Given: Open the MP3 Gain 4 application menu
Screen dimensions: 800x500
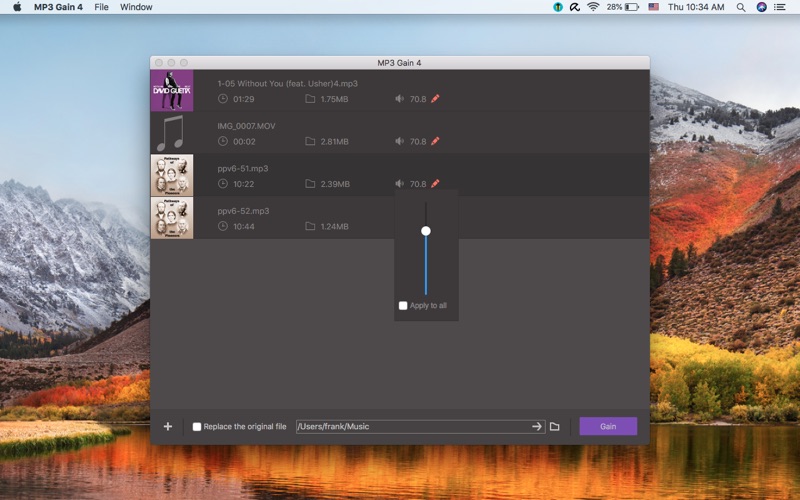Looking at the screenshot, I should pos(58,7).
